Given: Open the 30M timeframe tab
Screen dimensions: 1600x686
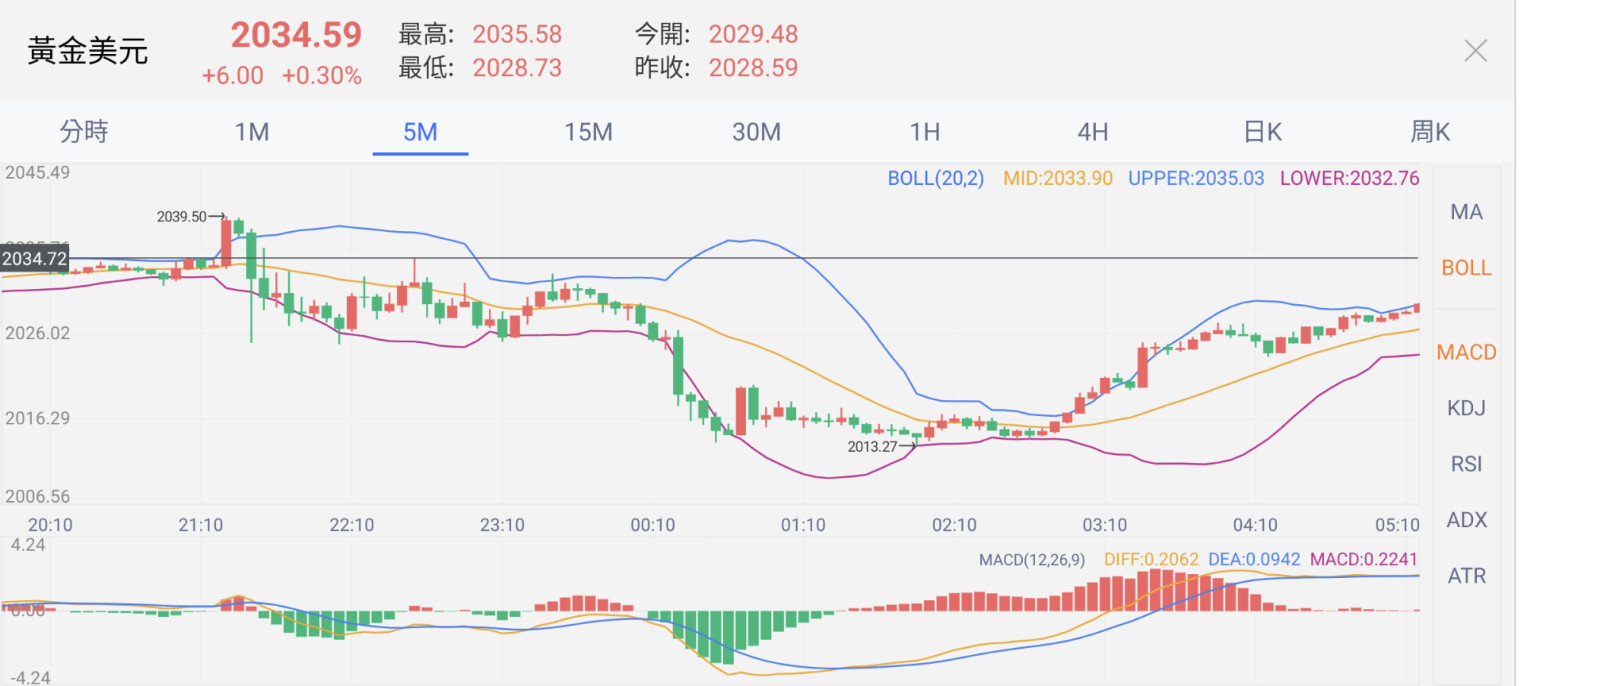Looking at the screenshot, I should [x=756, y=132].
